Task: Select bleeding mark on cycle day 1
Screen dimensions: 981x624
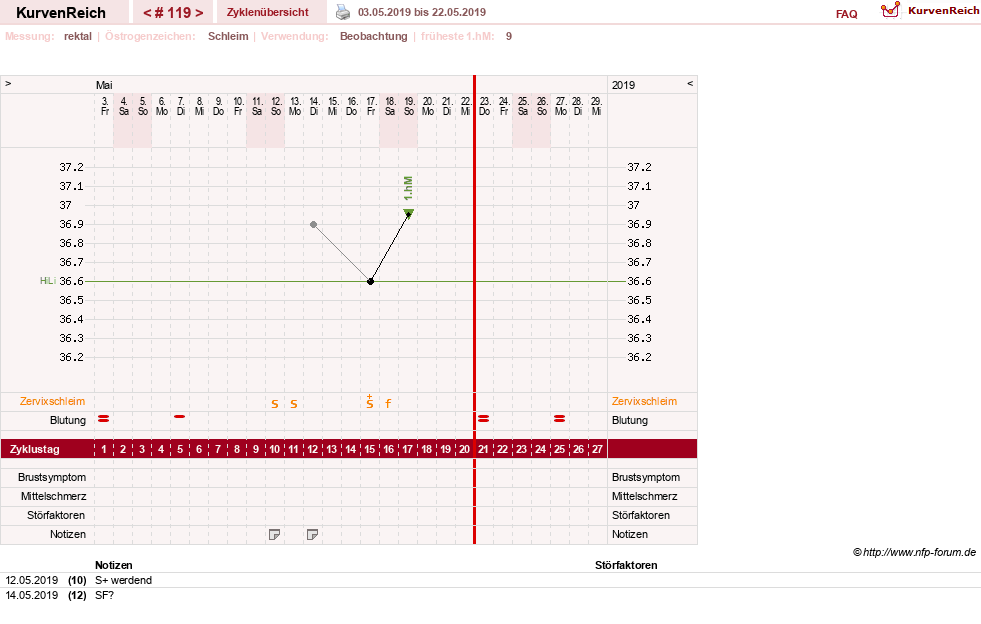Action: point(104,418)
